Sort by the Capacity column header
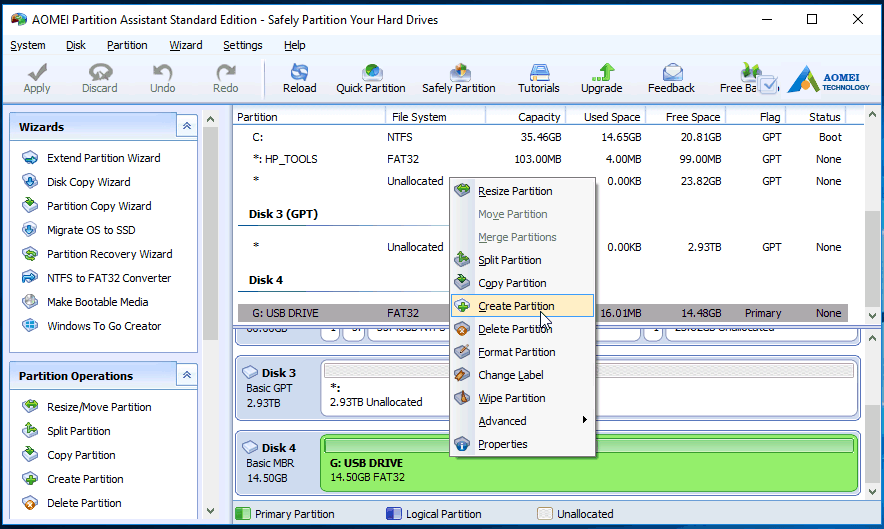 point(525,117)
